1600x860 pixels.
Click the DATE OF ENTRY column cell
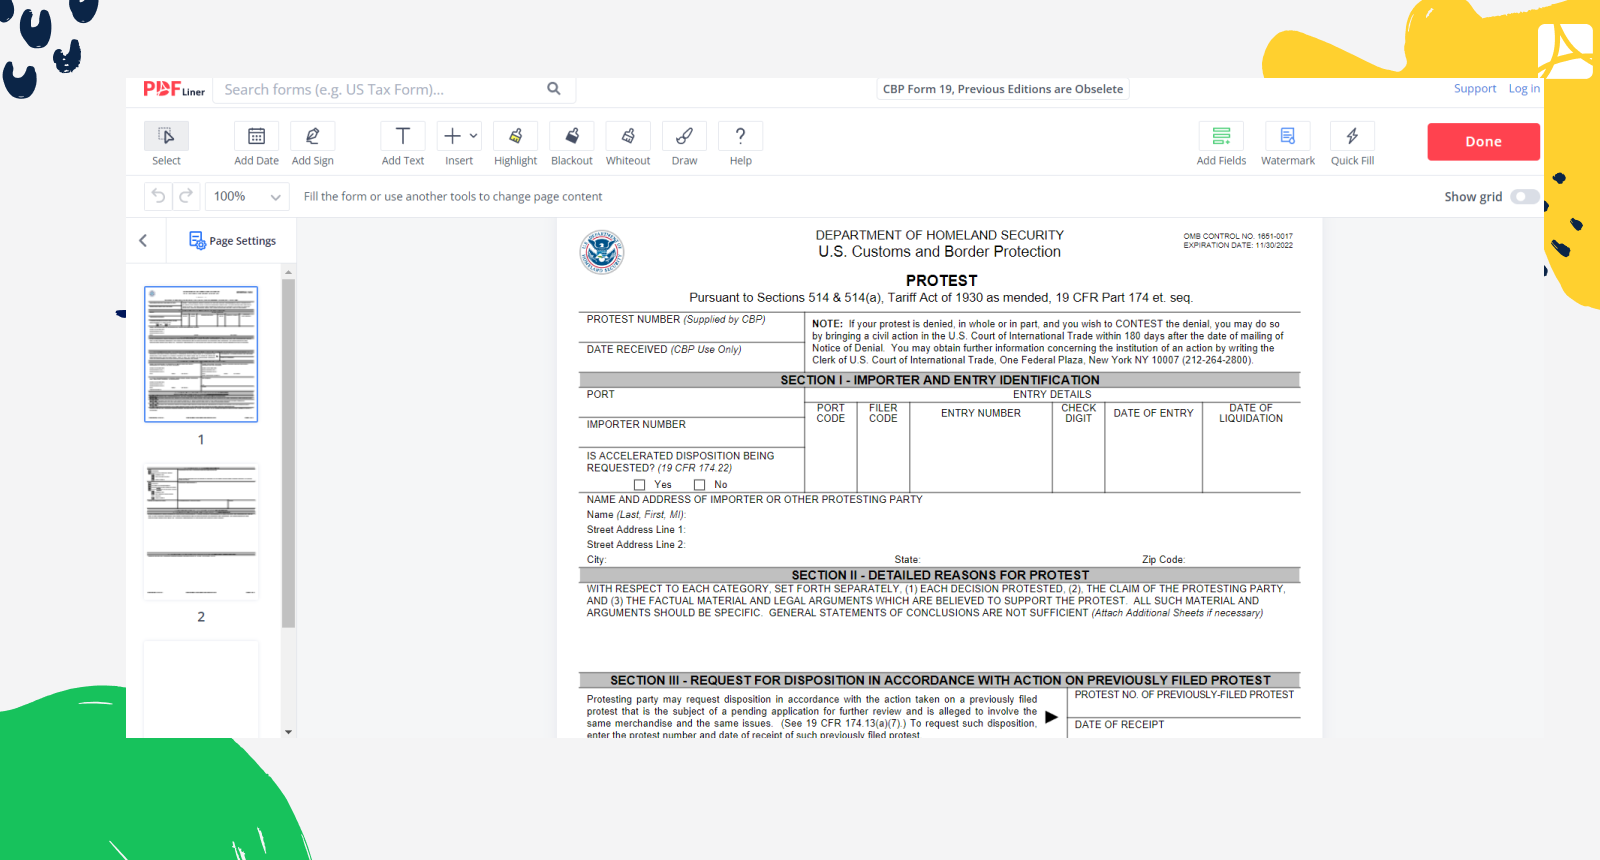click(1153, 447)
